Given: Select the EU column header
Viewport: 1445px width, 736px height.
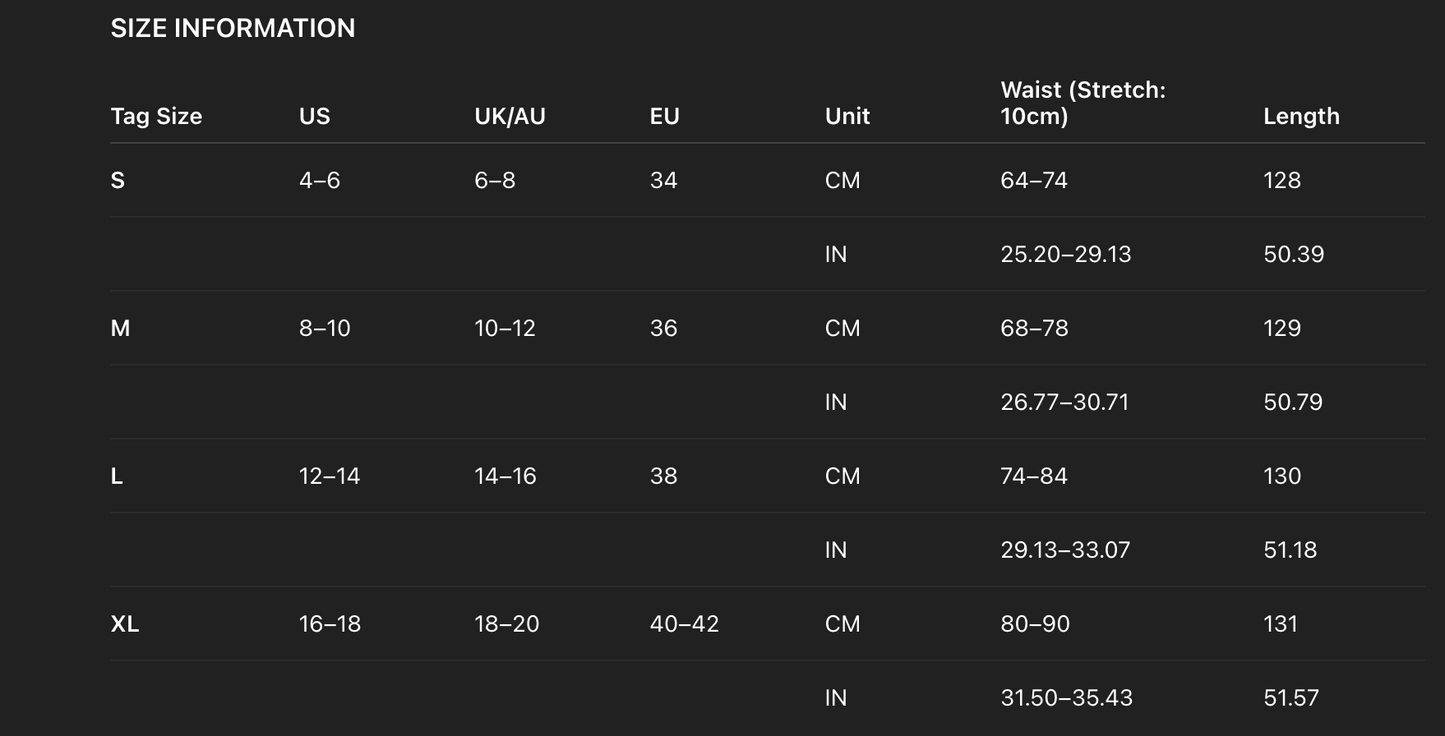Looking at the screenshot, I should 664,116.
